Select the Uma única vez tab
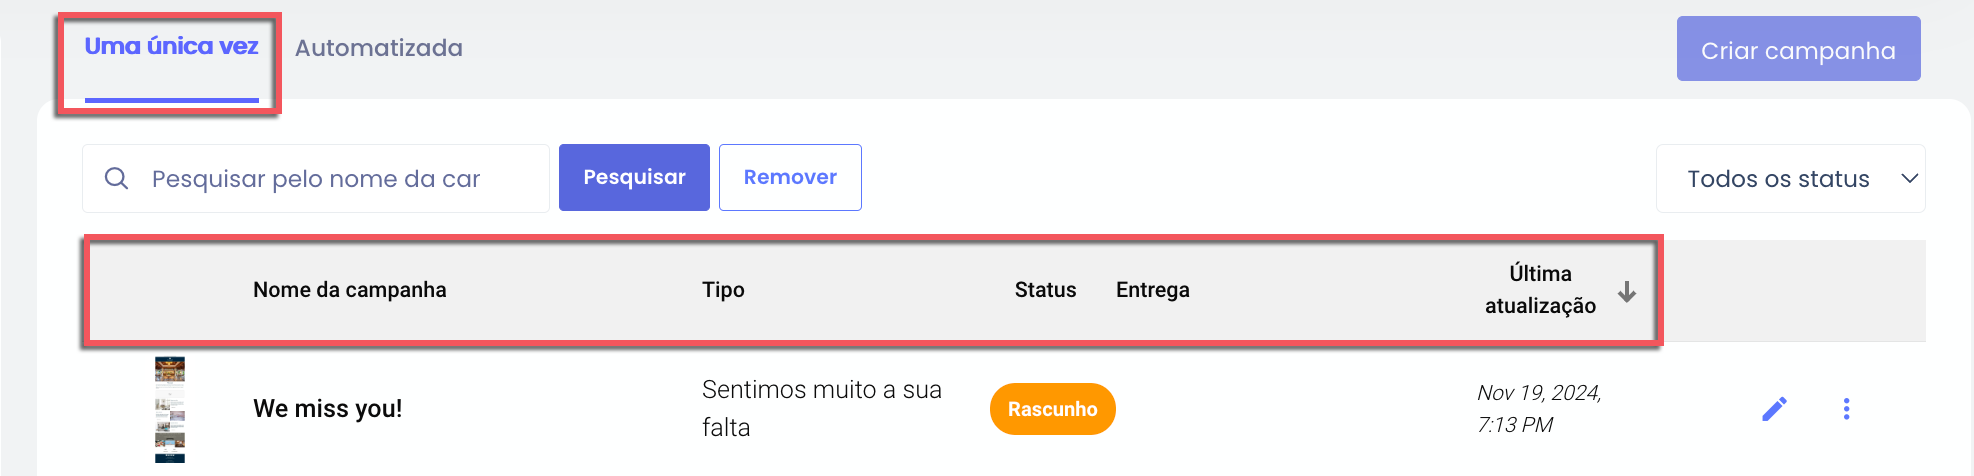 pyautogui.click(x=171, y=47)
